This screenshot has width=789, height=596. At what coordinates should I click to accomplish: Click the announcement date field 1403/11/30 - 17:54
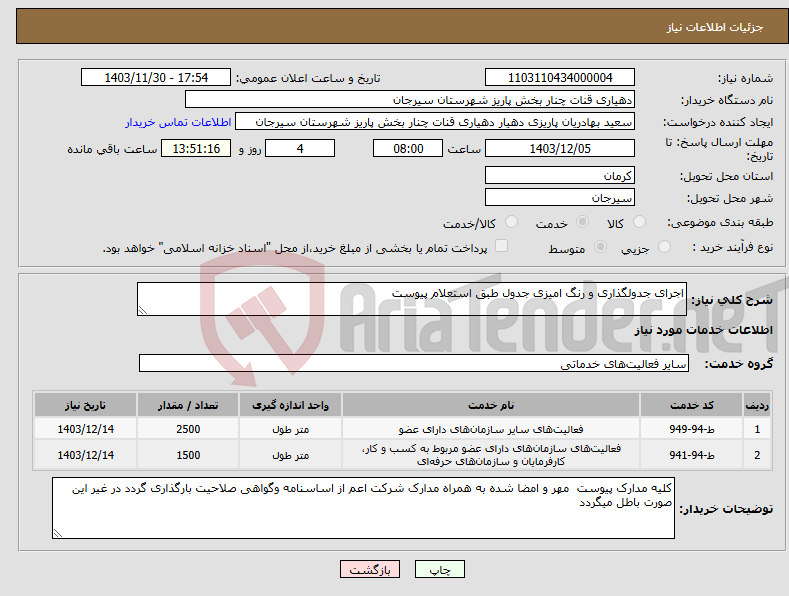(x=156, y=78)
